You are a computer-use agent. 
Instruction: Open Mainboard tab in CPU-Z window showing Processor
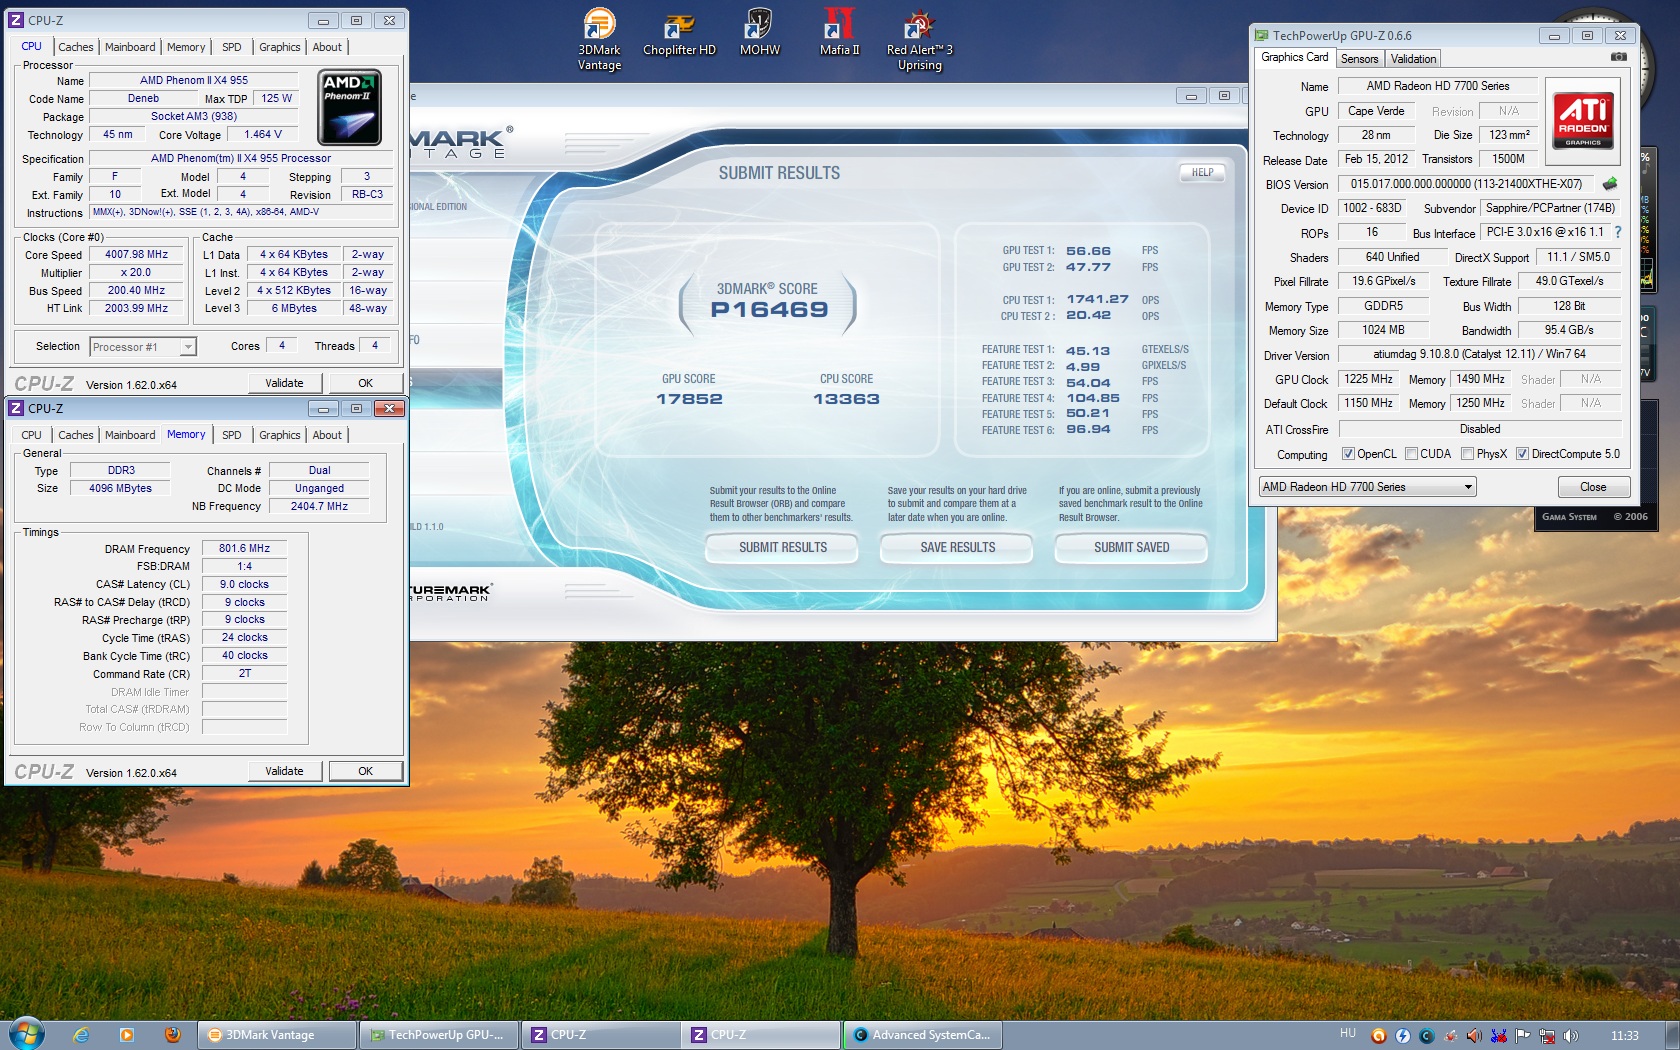pyautogui.click(x=130, y=47)
